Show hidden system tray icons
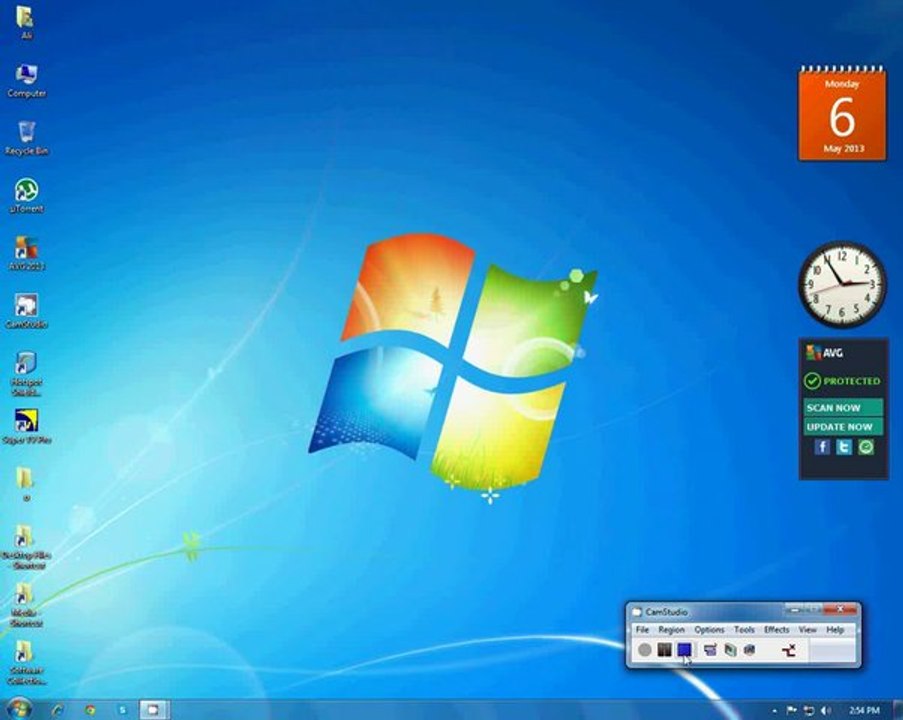This screenshot has height=720, width=903. pos(774,711)
